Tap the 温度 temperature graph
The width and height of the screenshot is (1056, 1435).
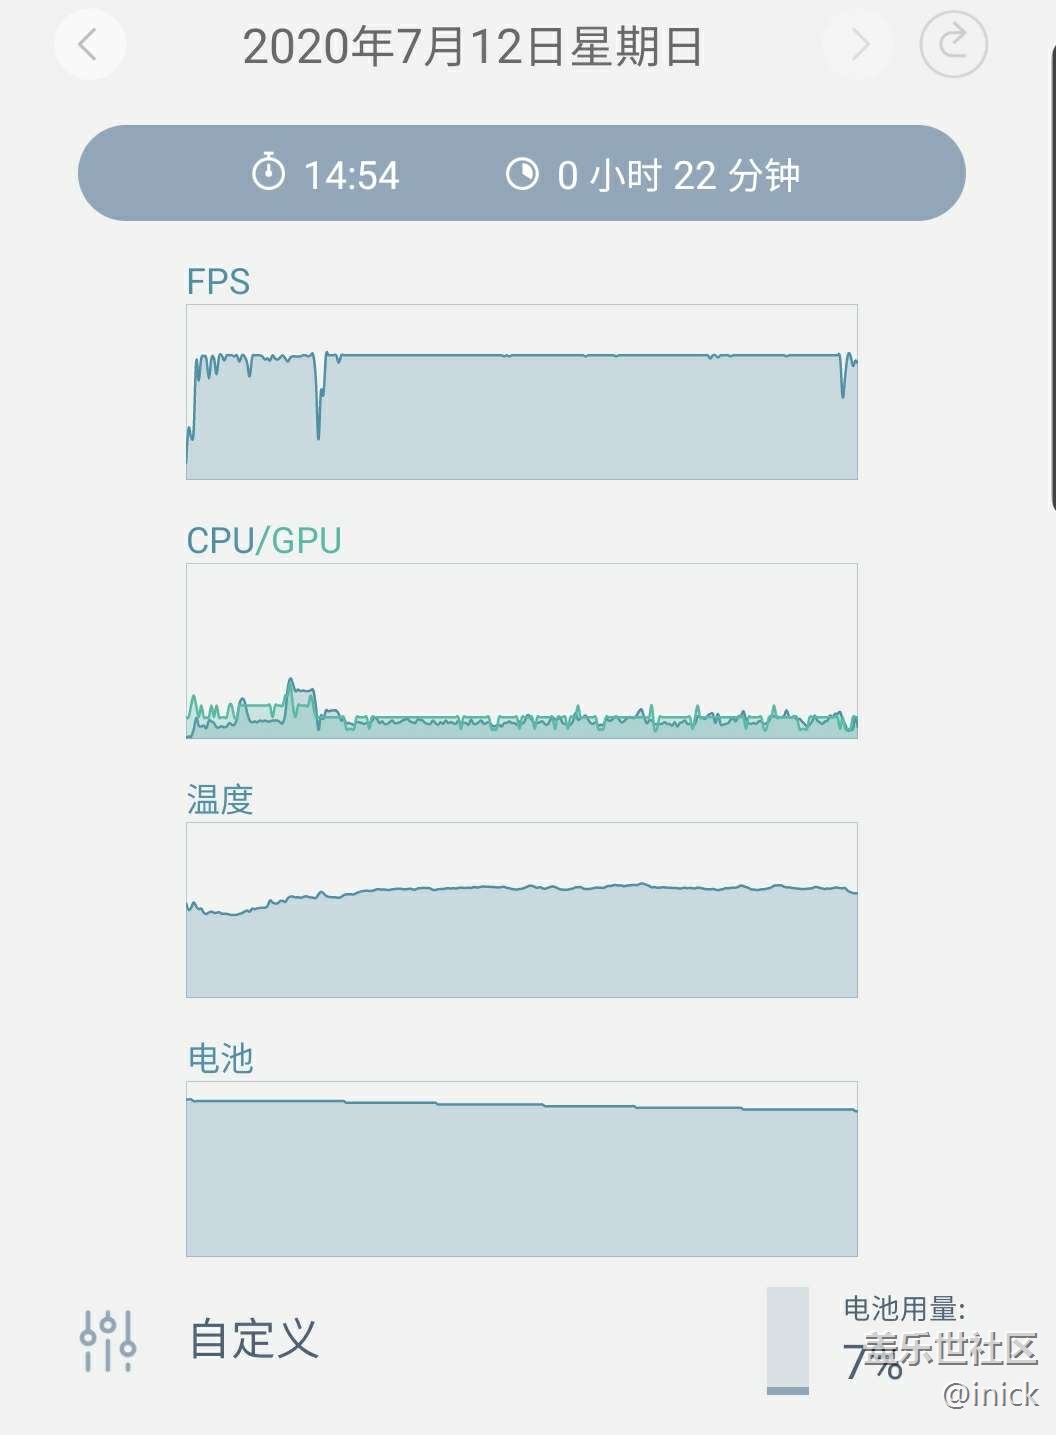(521, 910)
